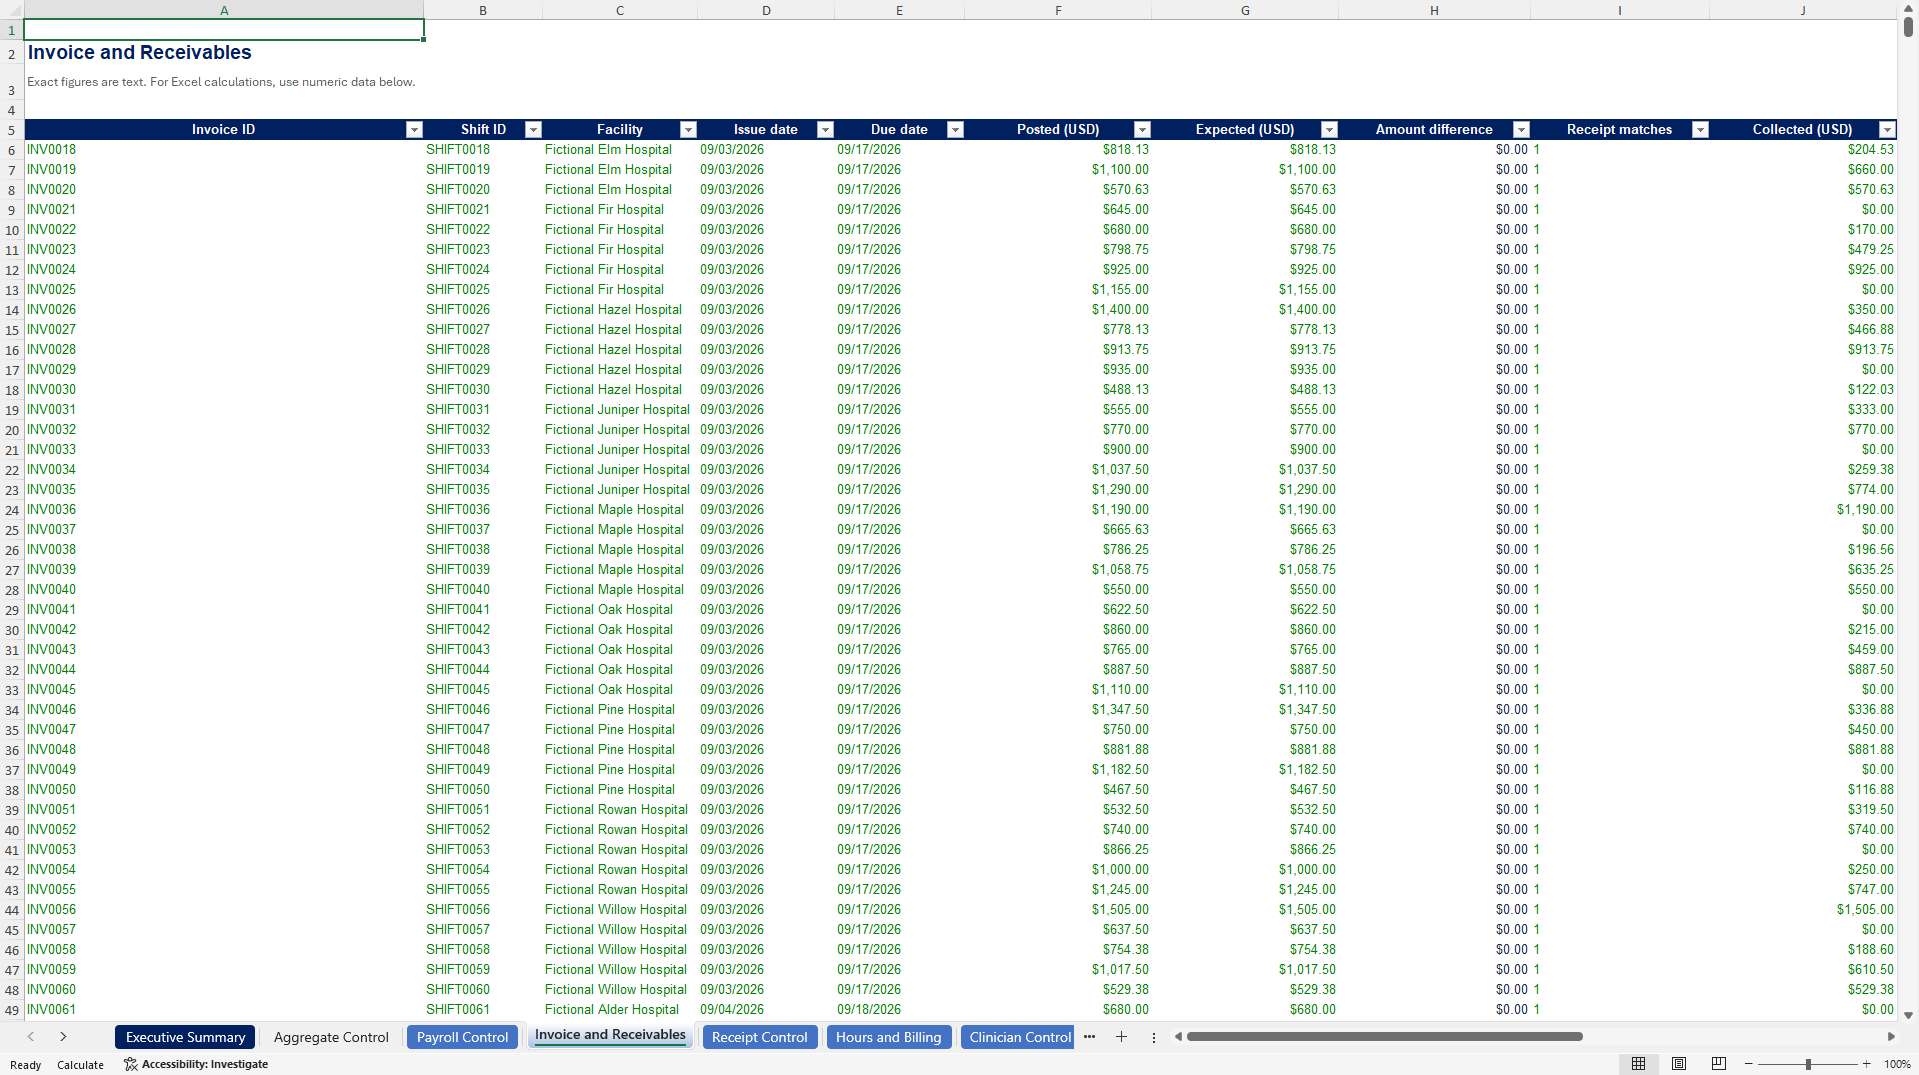Screen dimensions: 1919x1075
Task: Zoom out with minus icon
Action: click(x=1748, y=1064)
